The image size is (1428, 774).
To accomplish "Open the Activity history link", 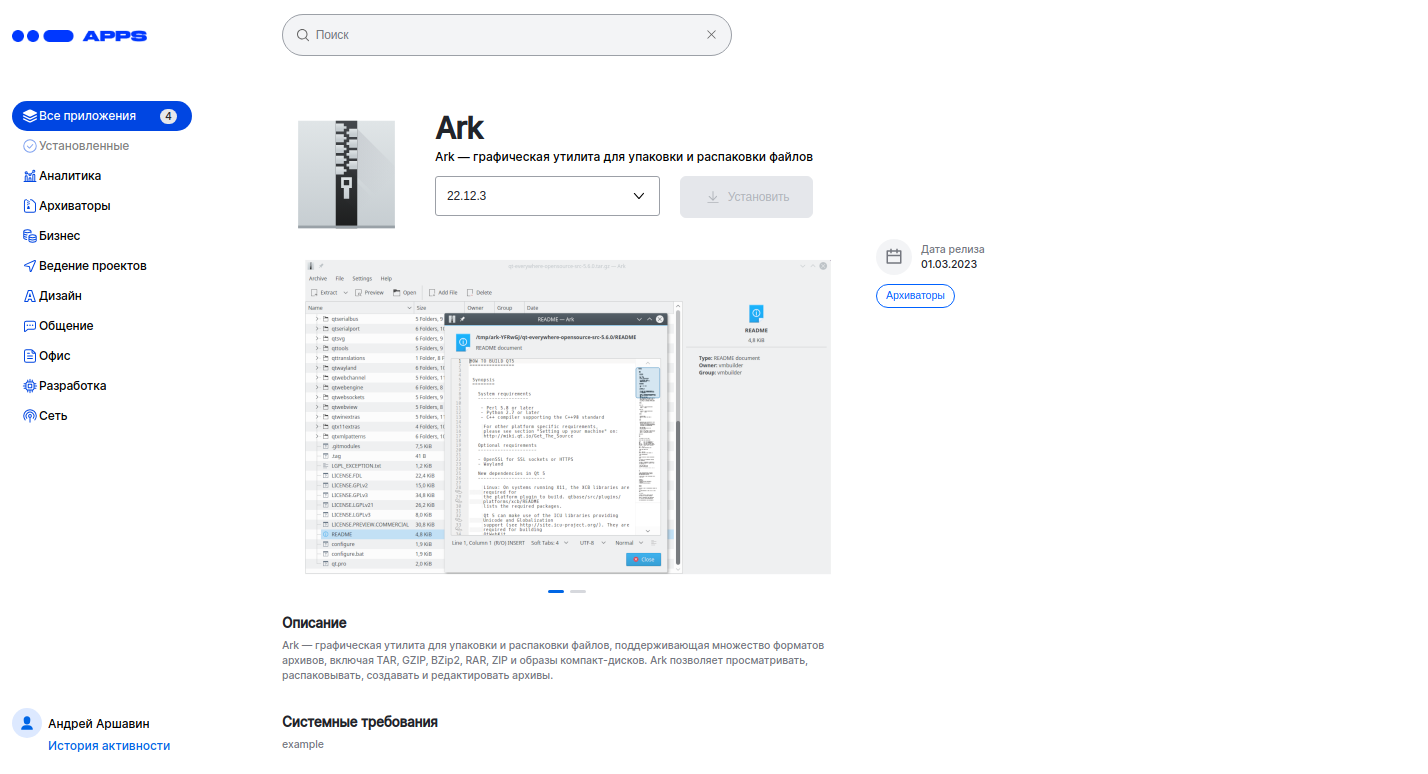I will click(x=109, y=746).
